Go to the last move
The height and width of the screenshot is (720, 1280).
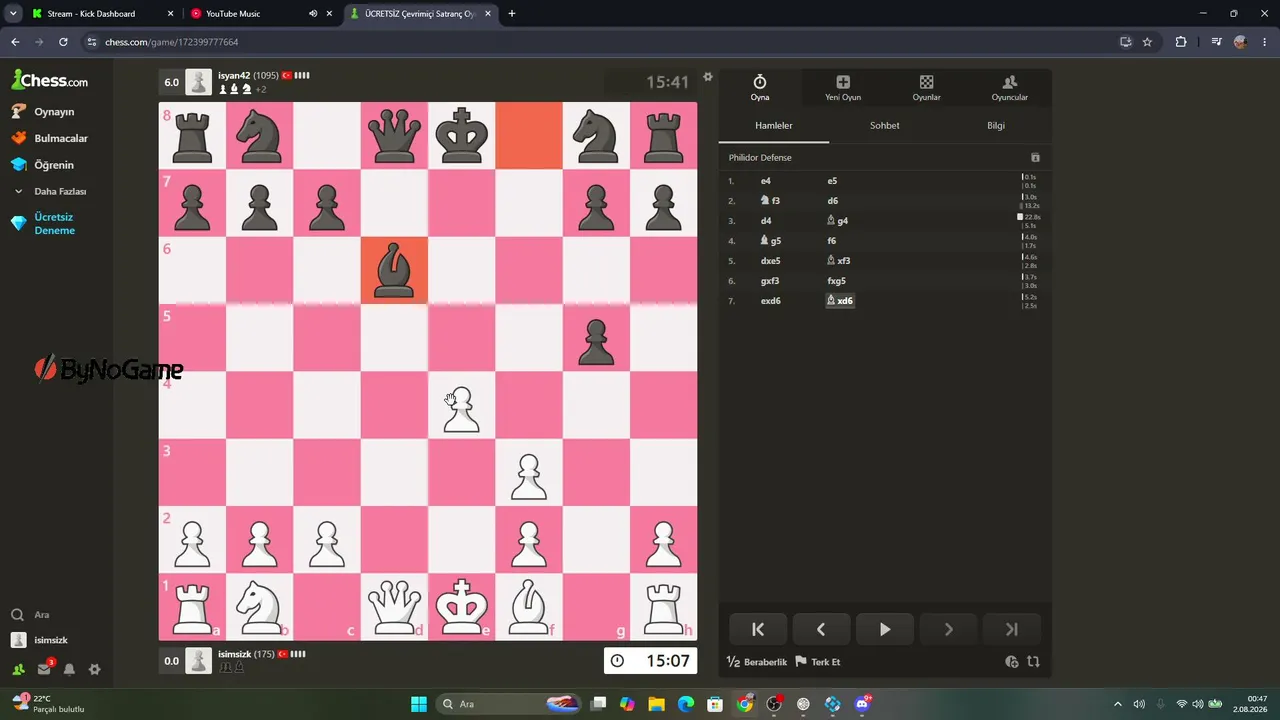tap(1012, 629)
